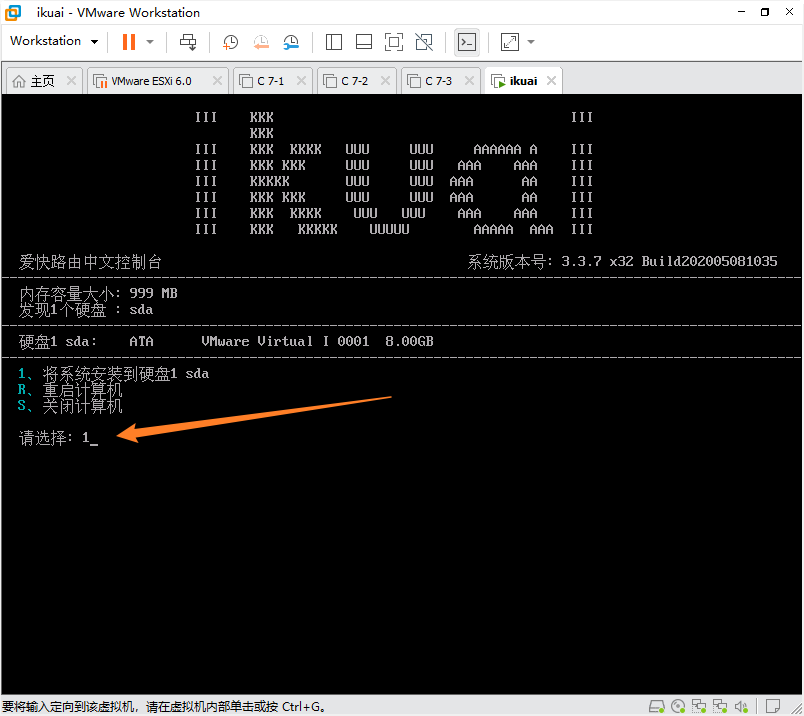Switch to the C 7-2 tab
804x716 pixels.
coord(354,81)
